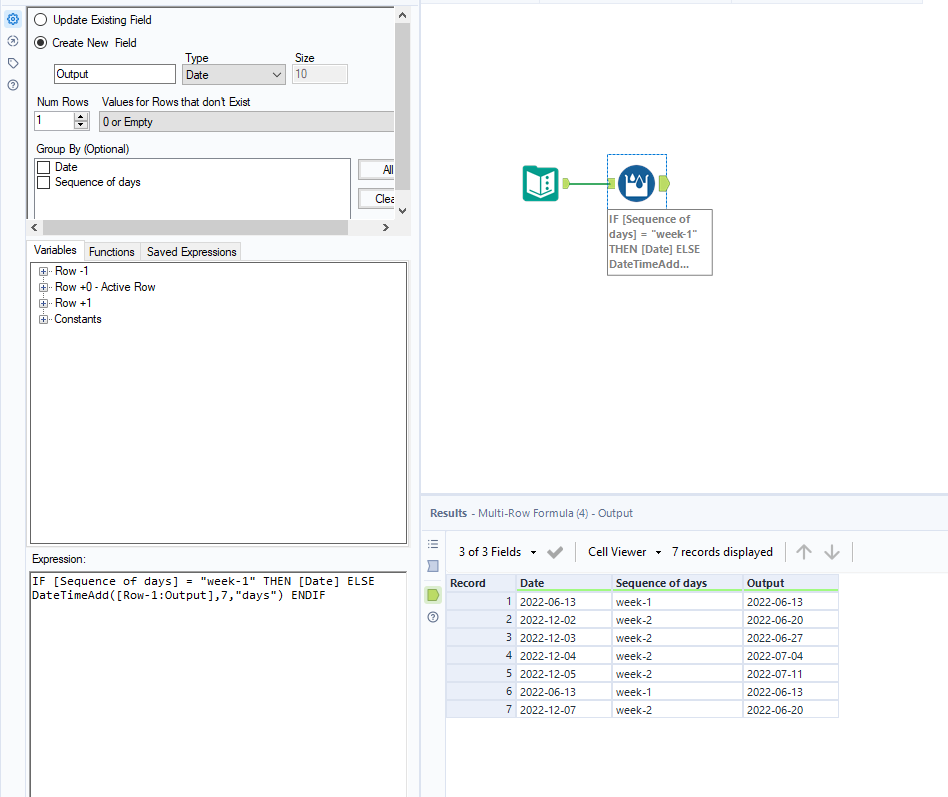Open Results panel help icon
This screenshot has width=948, height=797.
432,618
